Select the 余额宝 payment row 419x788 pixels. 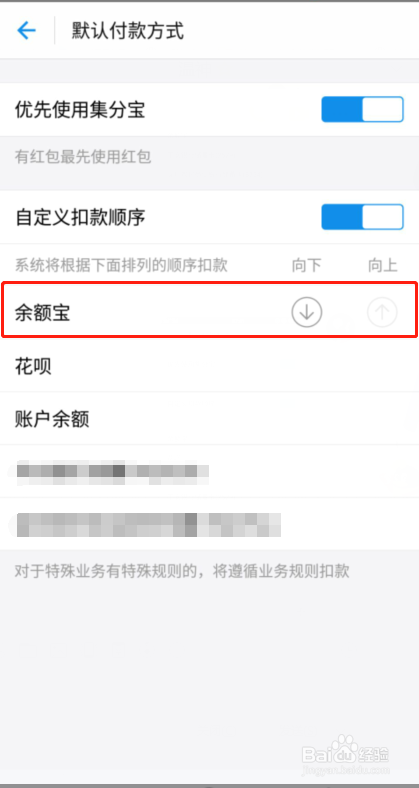[x=210, y=311]
